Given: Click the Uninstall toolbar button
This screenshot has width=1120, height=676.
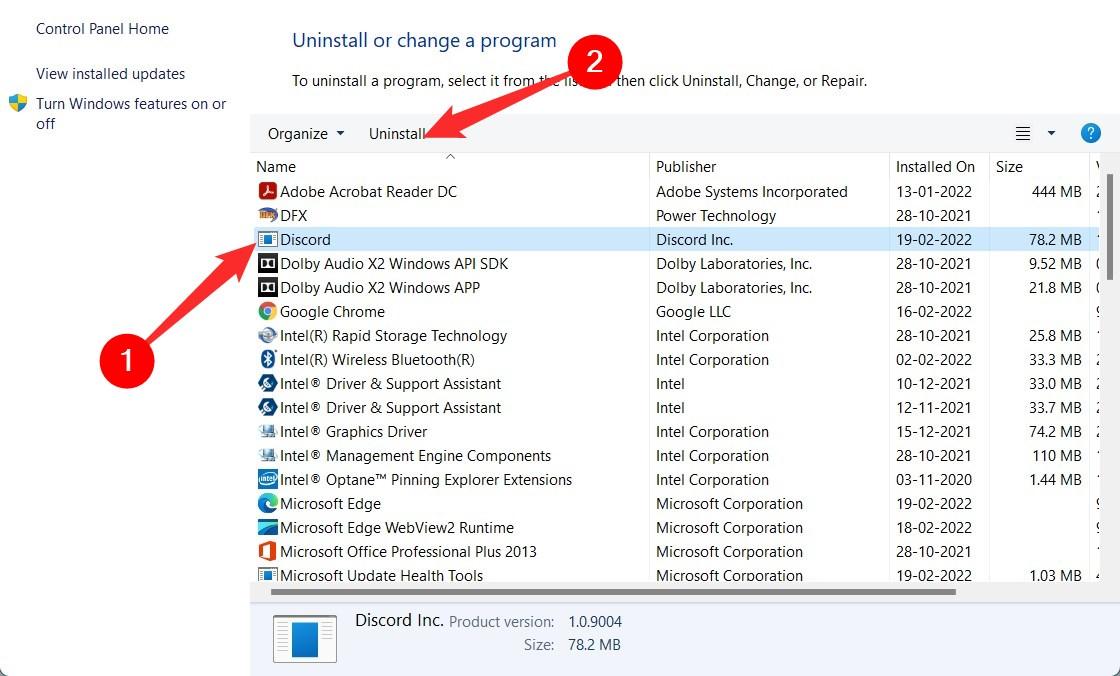Looking at the screenshot, I should (396, 134).
